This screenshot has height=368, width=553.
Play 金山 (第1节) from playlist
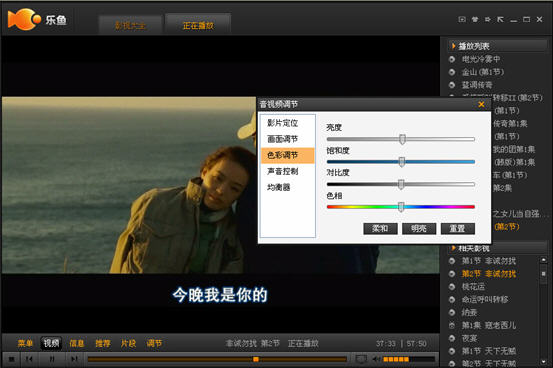coord(483,72)
